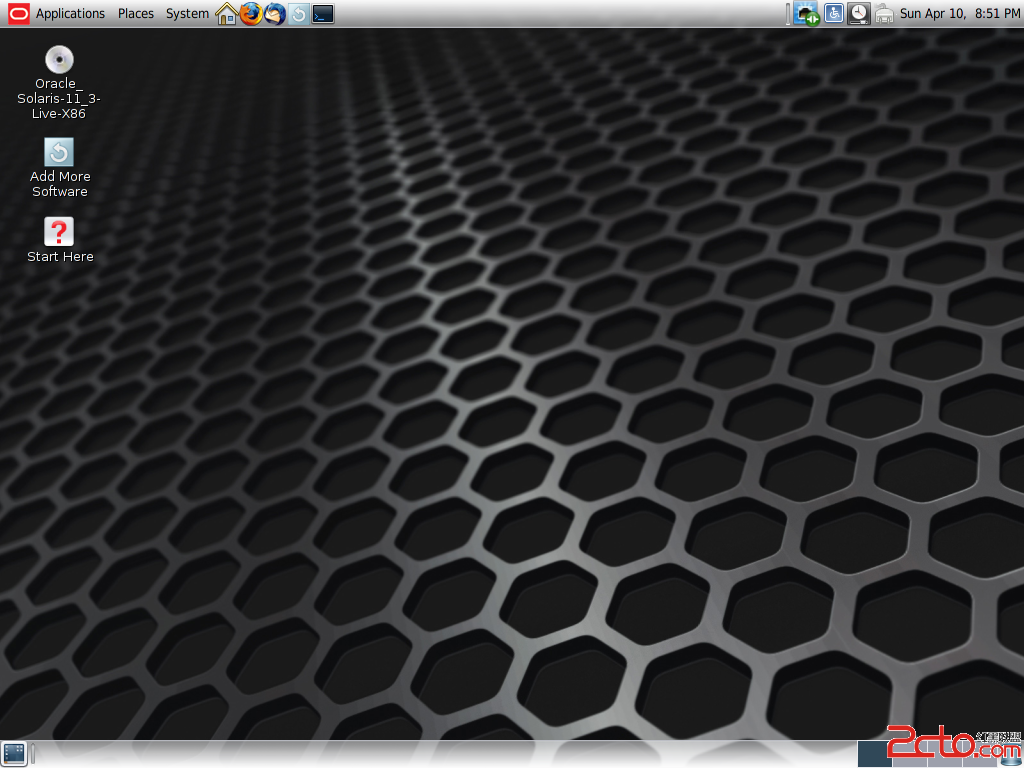Open Time Slider clock-drive icon
This screenshot has width=1024, height=768.
[859, 14]
